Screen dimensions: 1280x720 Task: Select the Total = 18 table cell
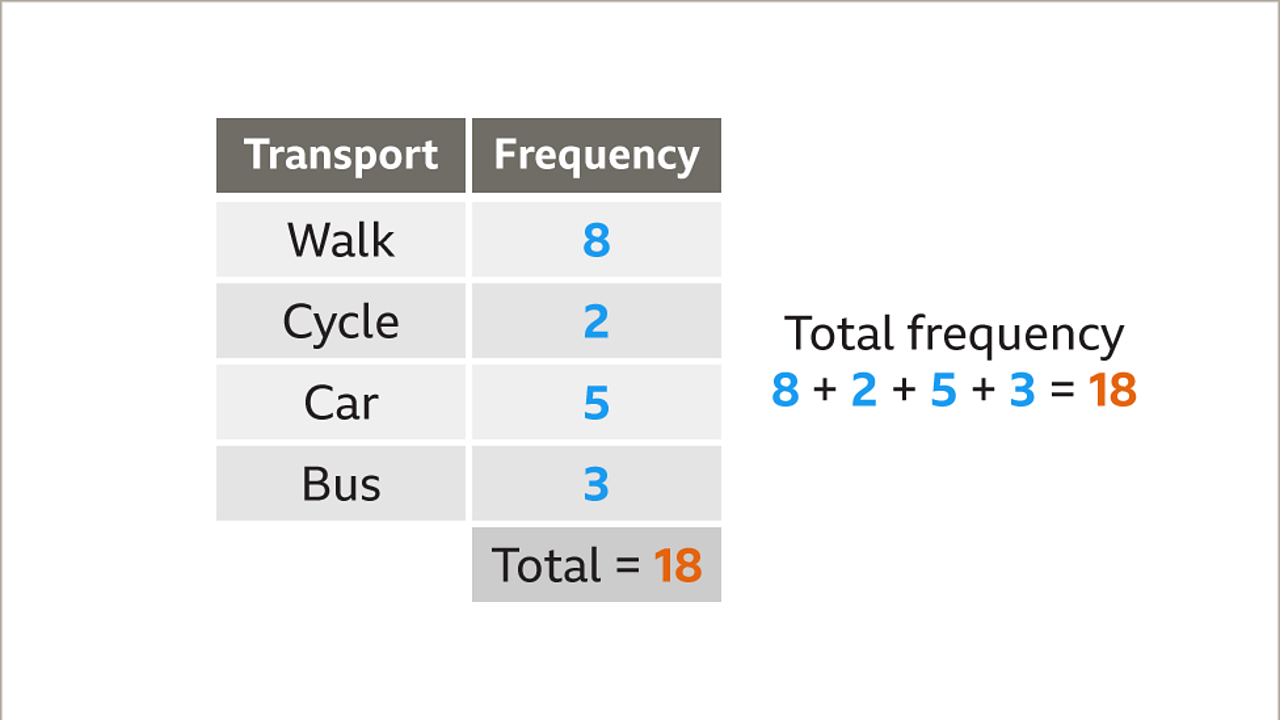pos(596,565)
